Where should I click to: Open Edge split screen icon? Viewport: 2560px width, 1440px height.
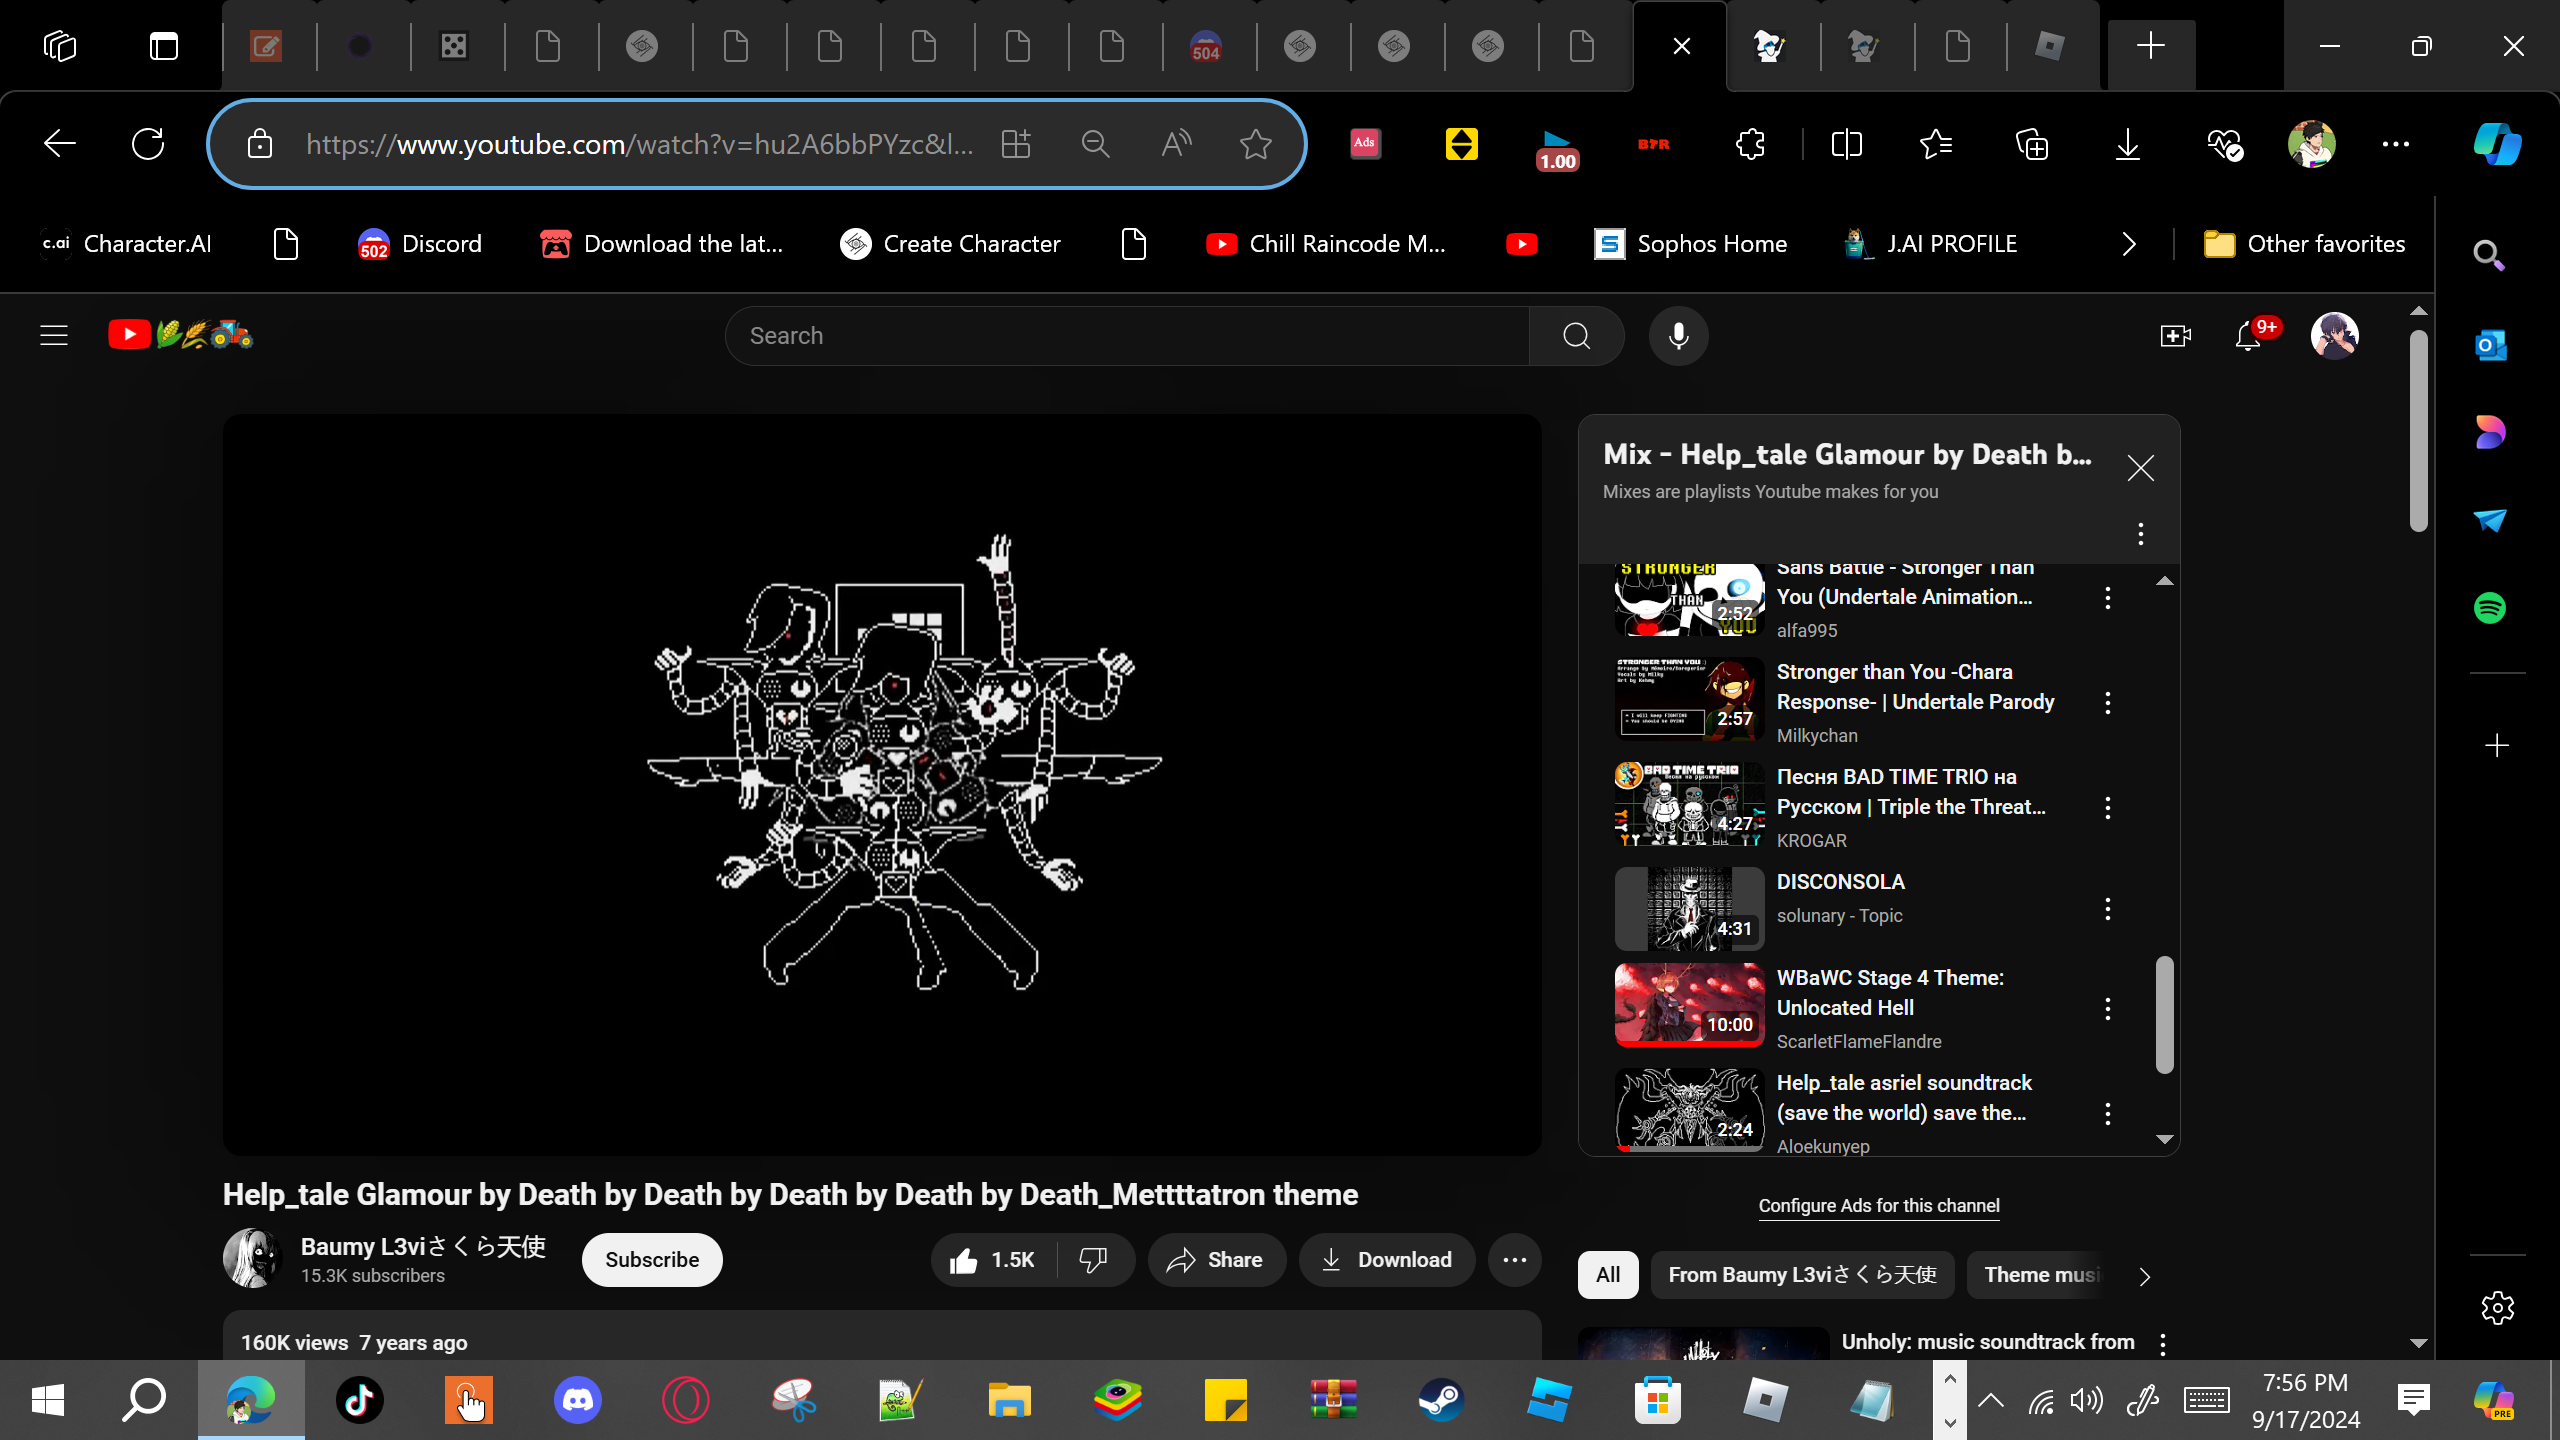pyautogui.click(x=1846, y=145)
